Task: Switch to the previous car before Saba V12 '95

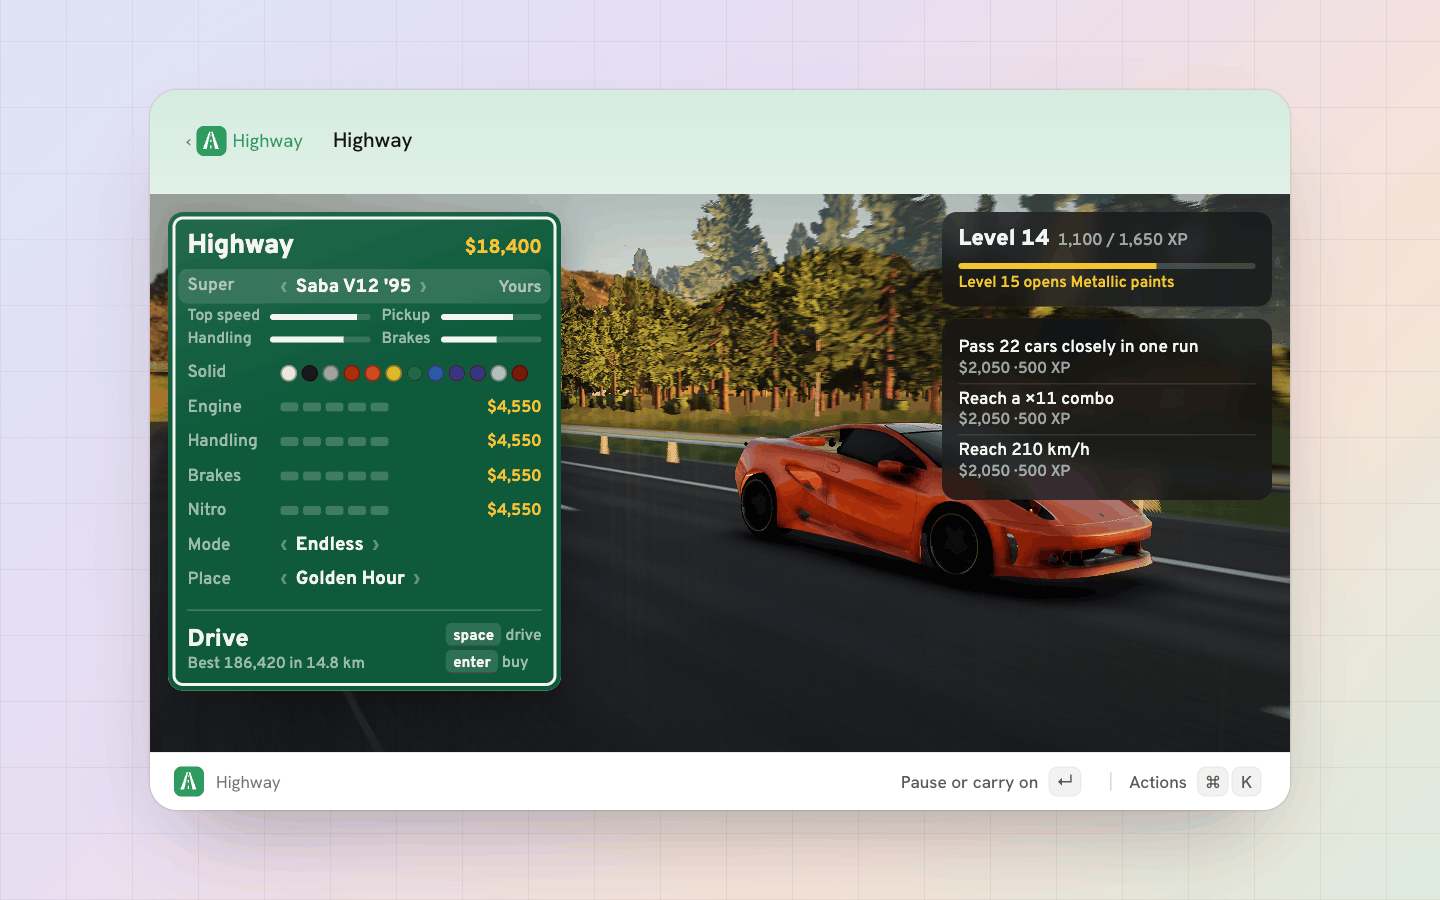Action: pyautogui.click(x=284, y=286)
